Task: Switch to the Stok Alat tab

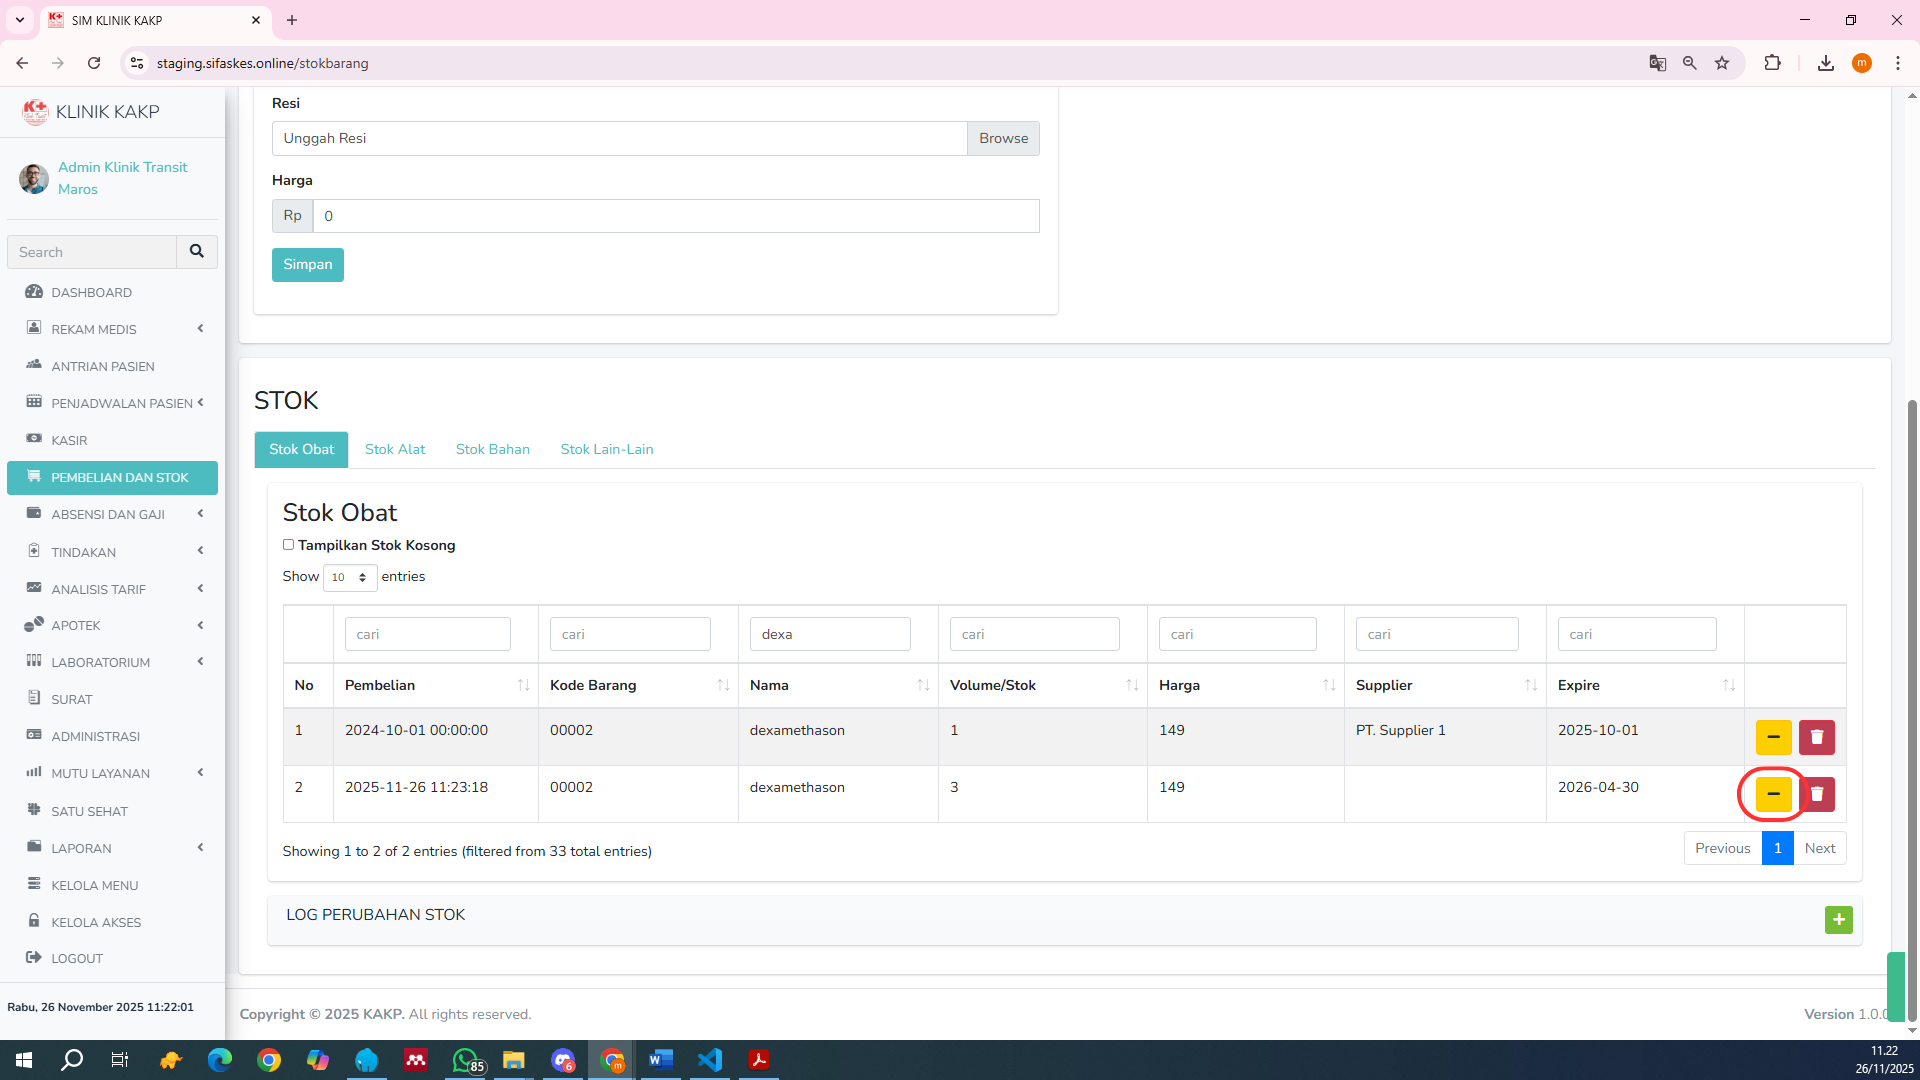Action: tap(394, 449)
